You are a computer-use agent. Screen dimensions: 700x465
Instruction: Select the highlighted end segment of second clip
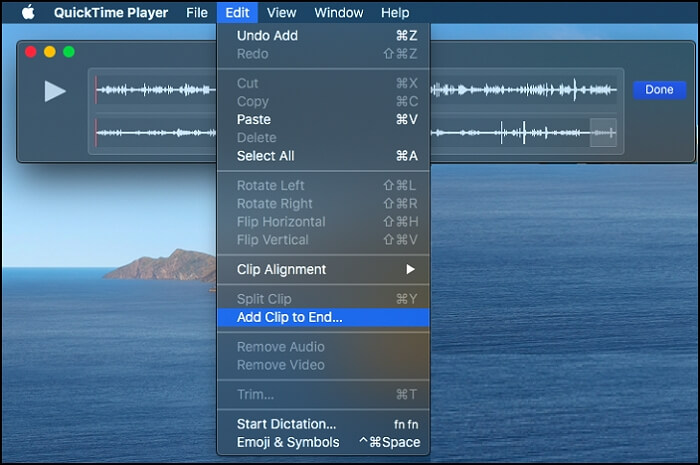pyautogui.click(x=603, y=132)
